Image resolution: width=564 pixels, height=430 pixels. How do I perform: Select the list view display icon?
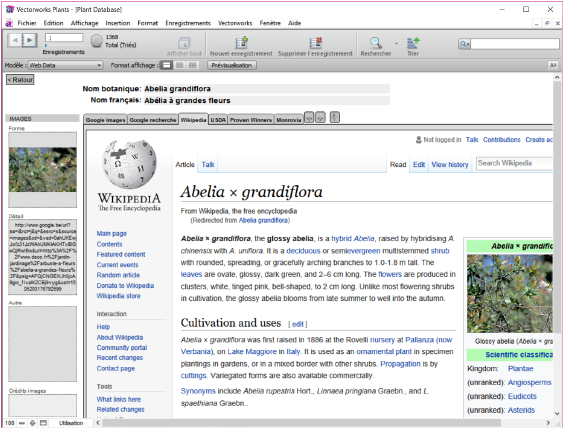pos(179,65)
